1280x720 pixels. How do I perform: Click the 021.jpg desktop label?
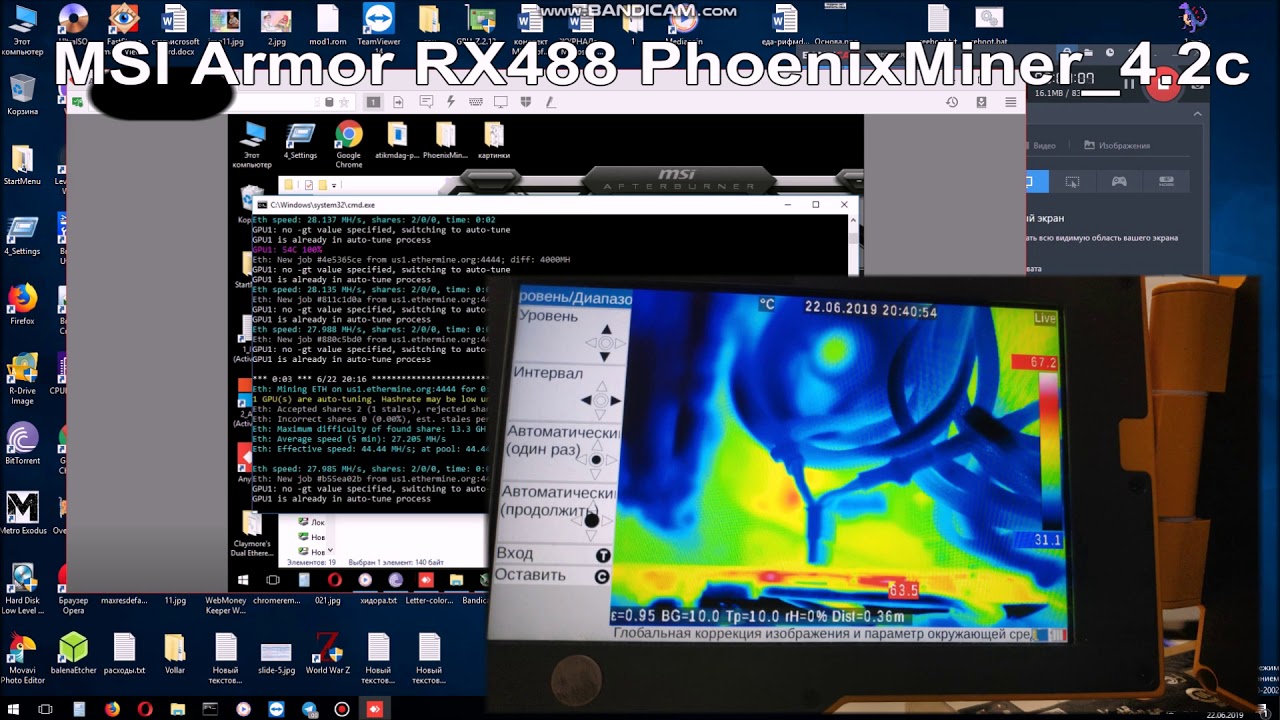[327, 601]
